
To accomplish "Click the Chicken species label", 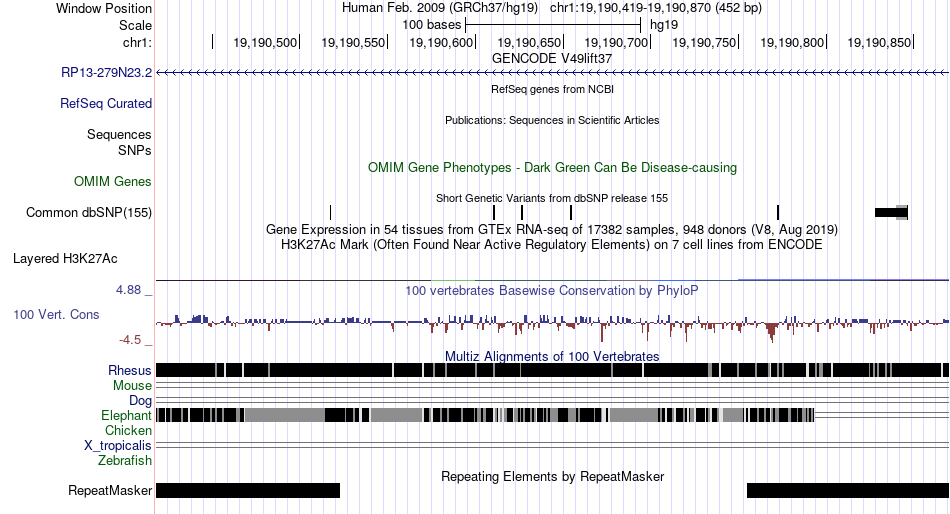I will click(x=128, y=430).
